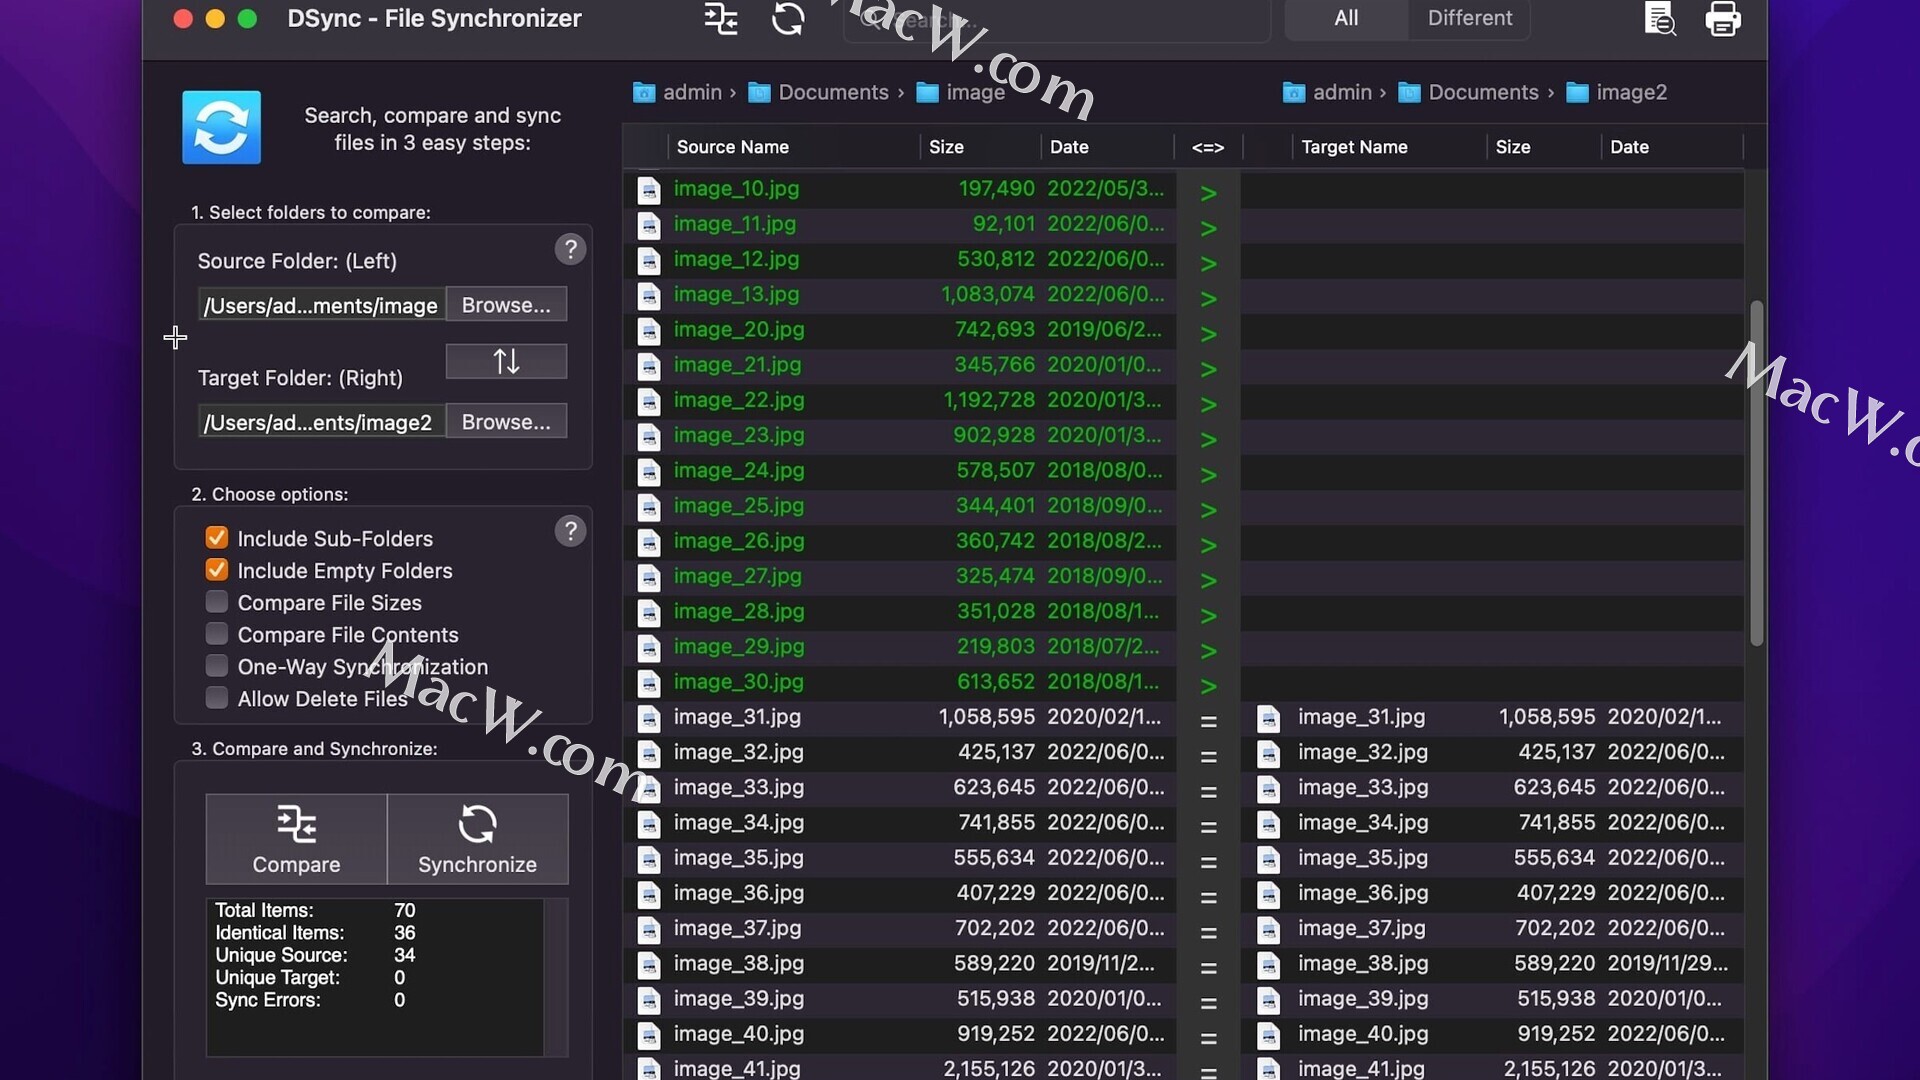1920x1080 pixels.
Task: Click the Target Folder path field
Action: pos(321,423)
